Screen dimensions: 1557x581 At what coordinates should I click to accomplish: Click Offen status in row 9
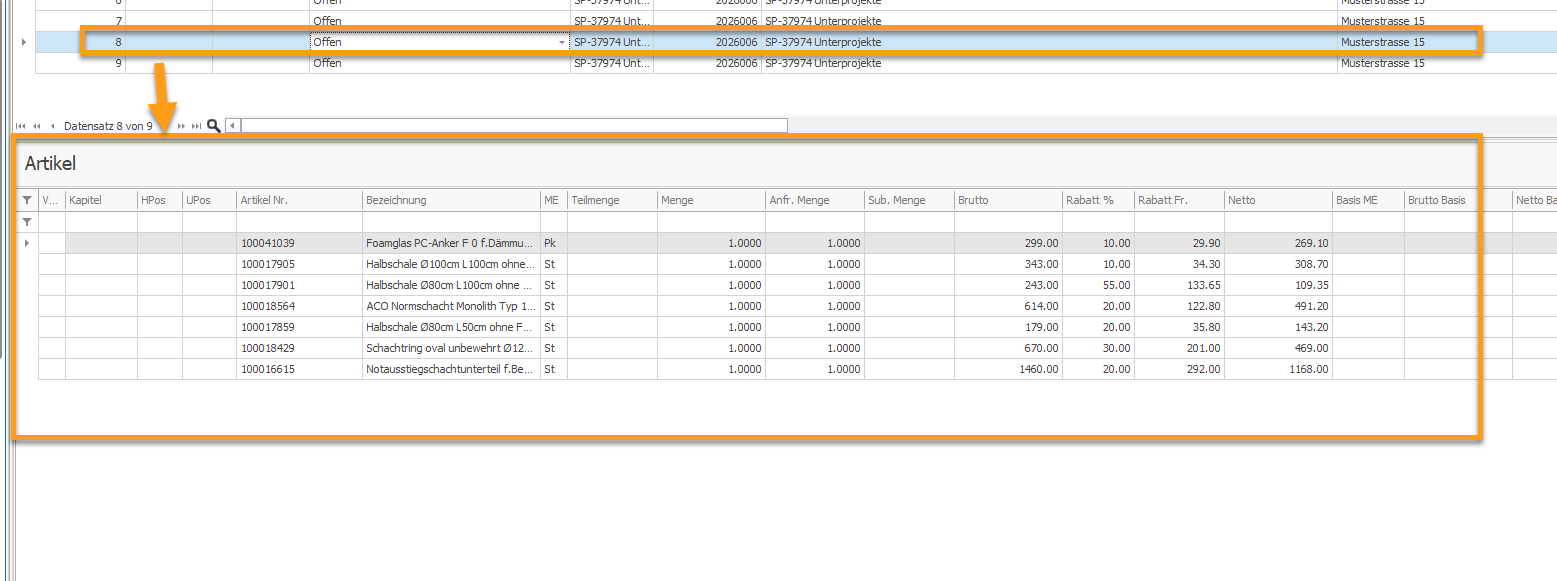[x=440, y=63]
